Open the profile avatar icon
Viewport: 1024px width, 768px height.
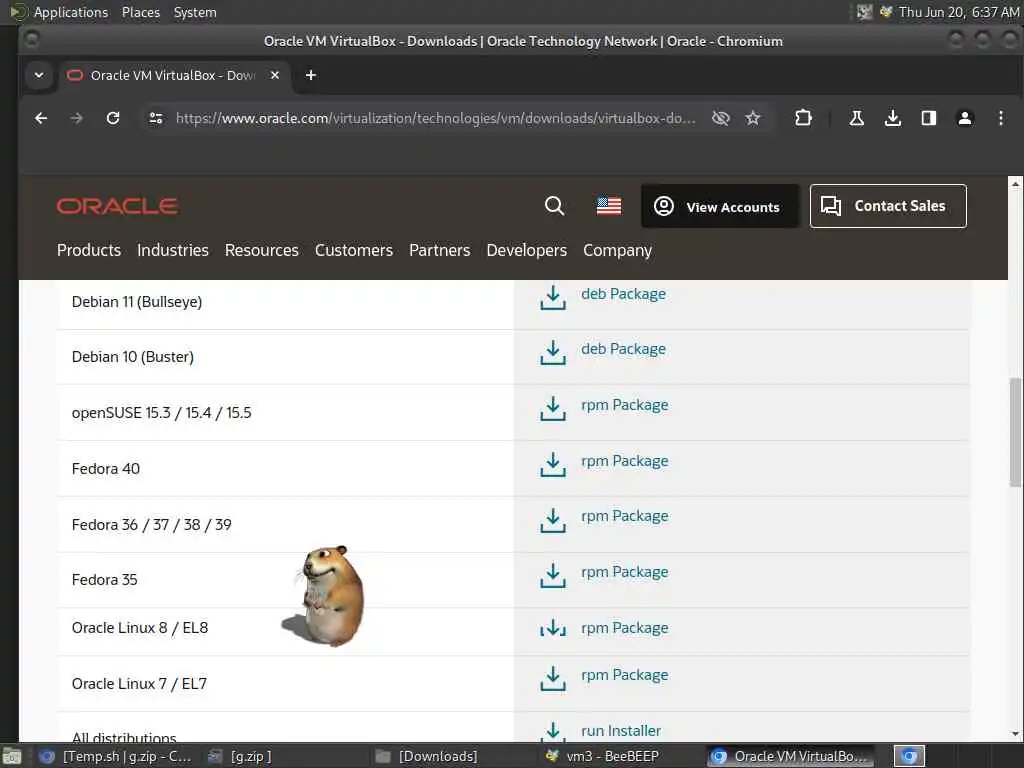965,118
